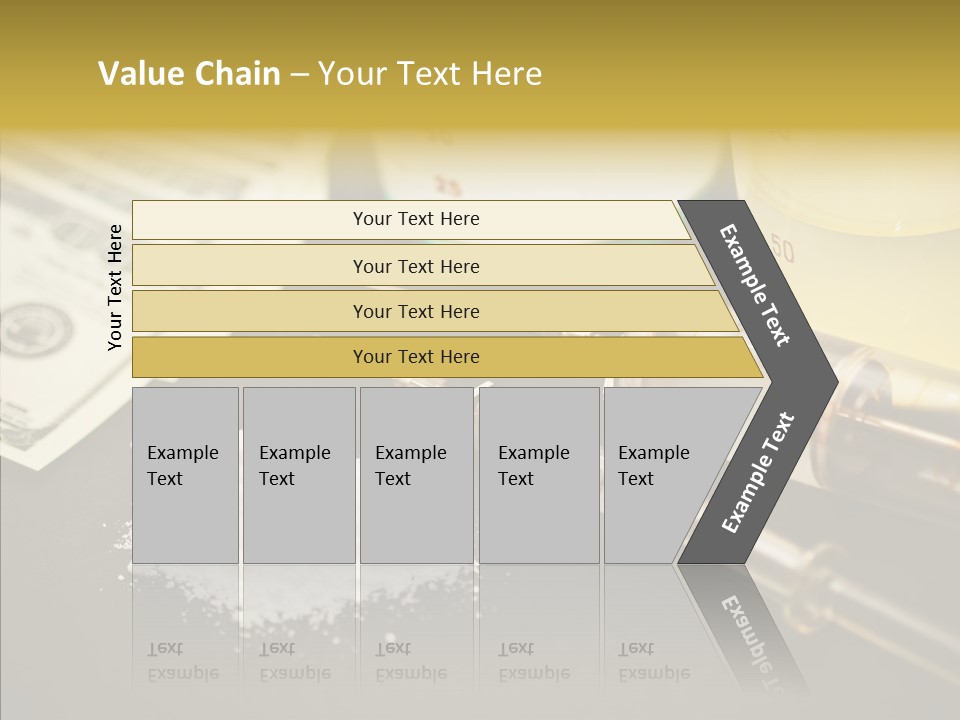
Task: Select the first gray "Example Text" box
Action: pyautogui.click(x=185, y=474)
